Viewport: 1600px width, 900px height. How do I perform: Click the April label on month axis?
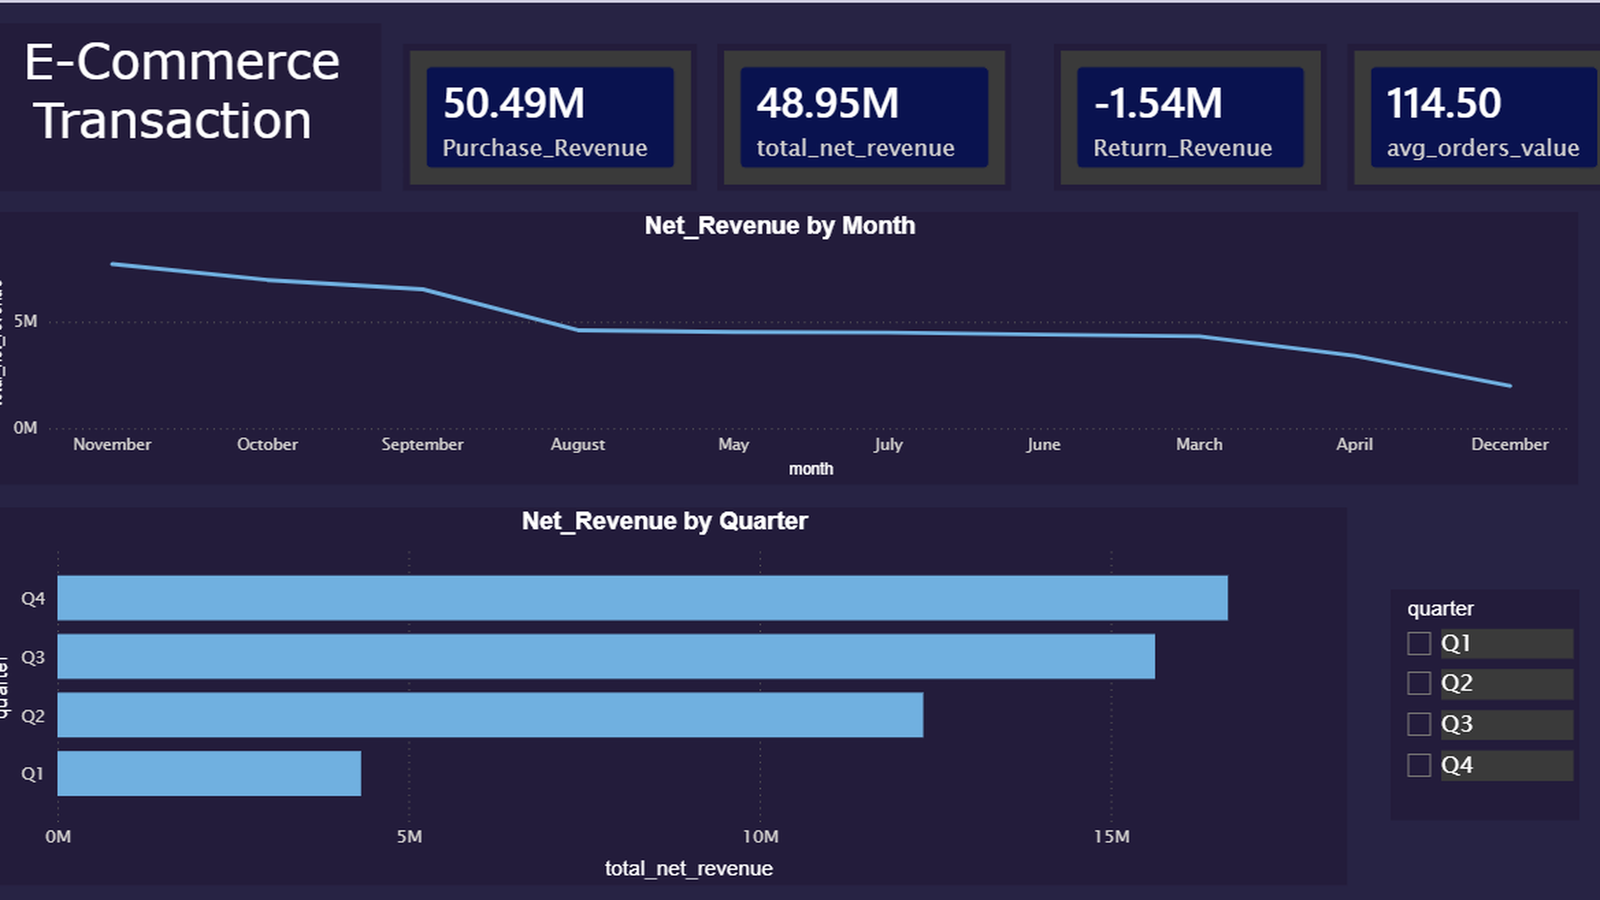[x=1354, y=444]
